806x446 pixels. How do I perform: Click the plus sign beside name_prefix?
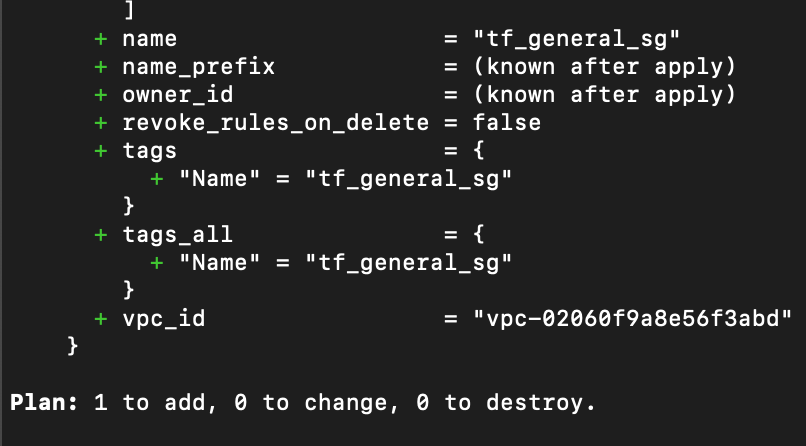point(101,67)
